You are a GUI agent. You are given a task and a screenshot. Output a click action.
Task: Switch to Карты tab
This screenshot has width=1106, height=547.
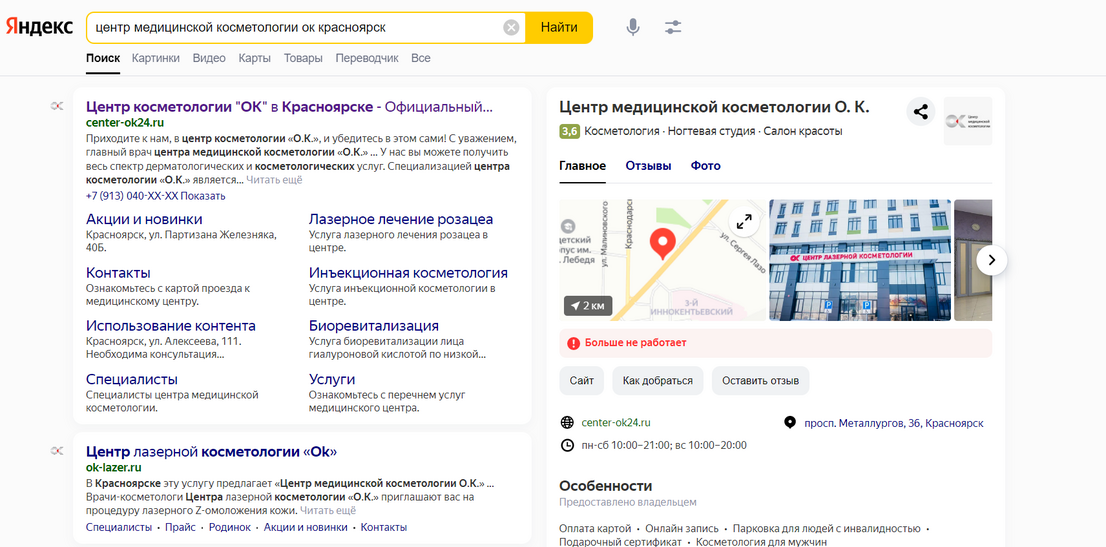click(x=255, y=58)
